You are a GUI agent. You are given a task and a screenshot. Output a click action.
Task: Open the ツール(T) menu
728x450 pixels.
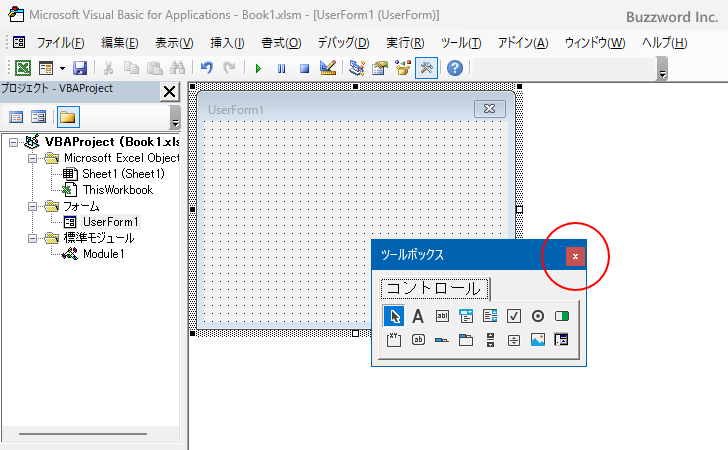point(461,43)
